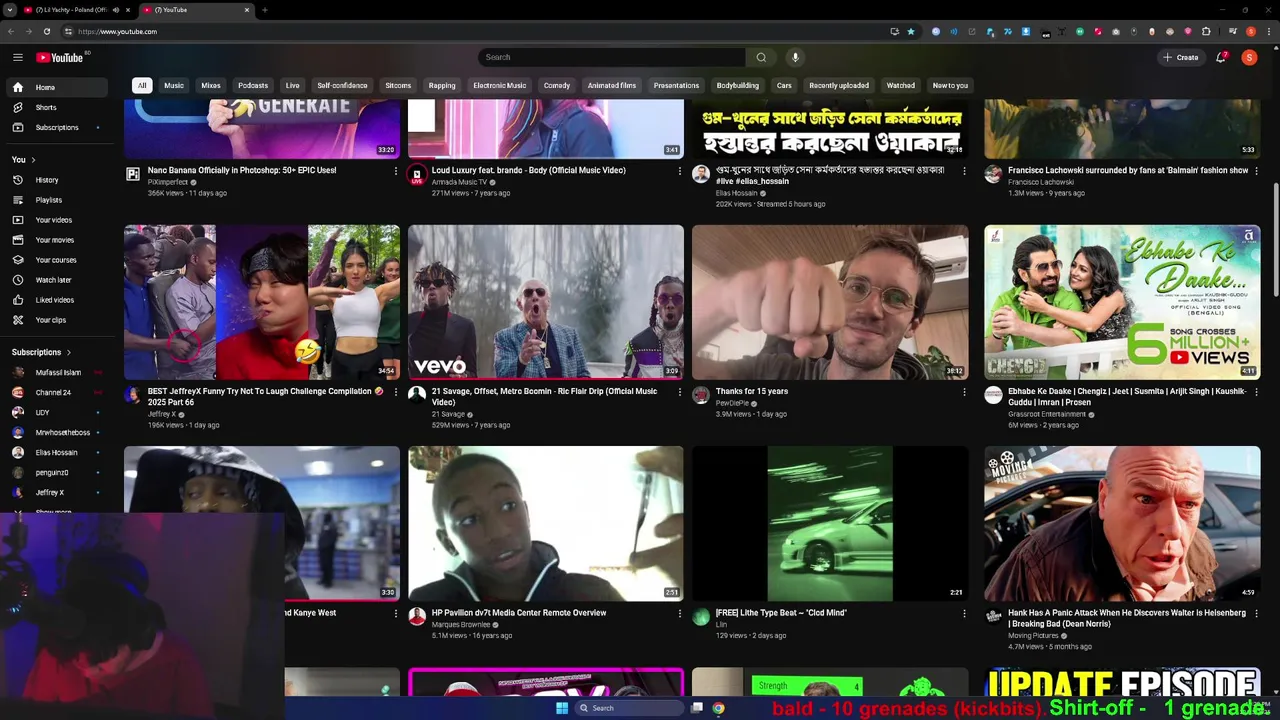The image size is (1280, 720).
Task: Expand the You section chevron
Action: [33, 160]
